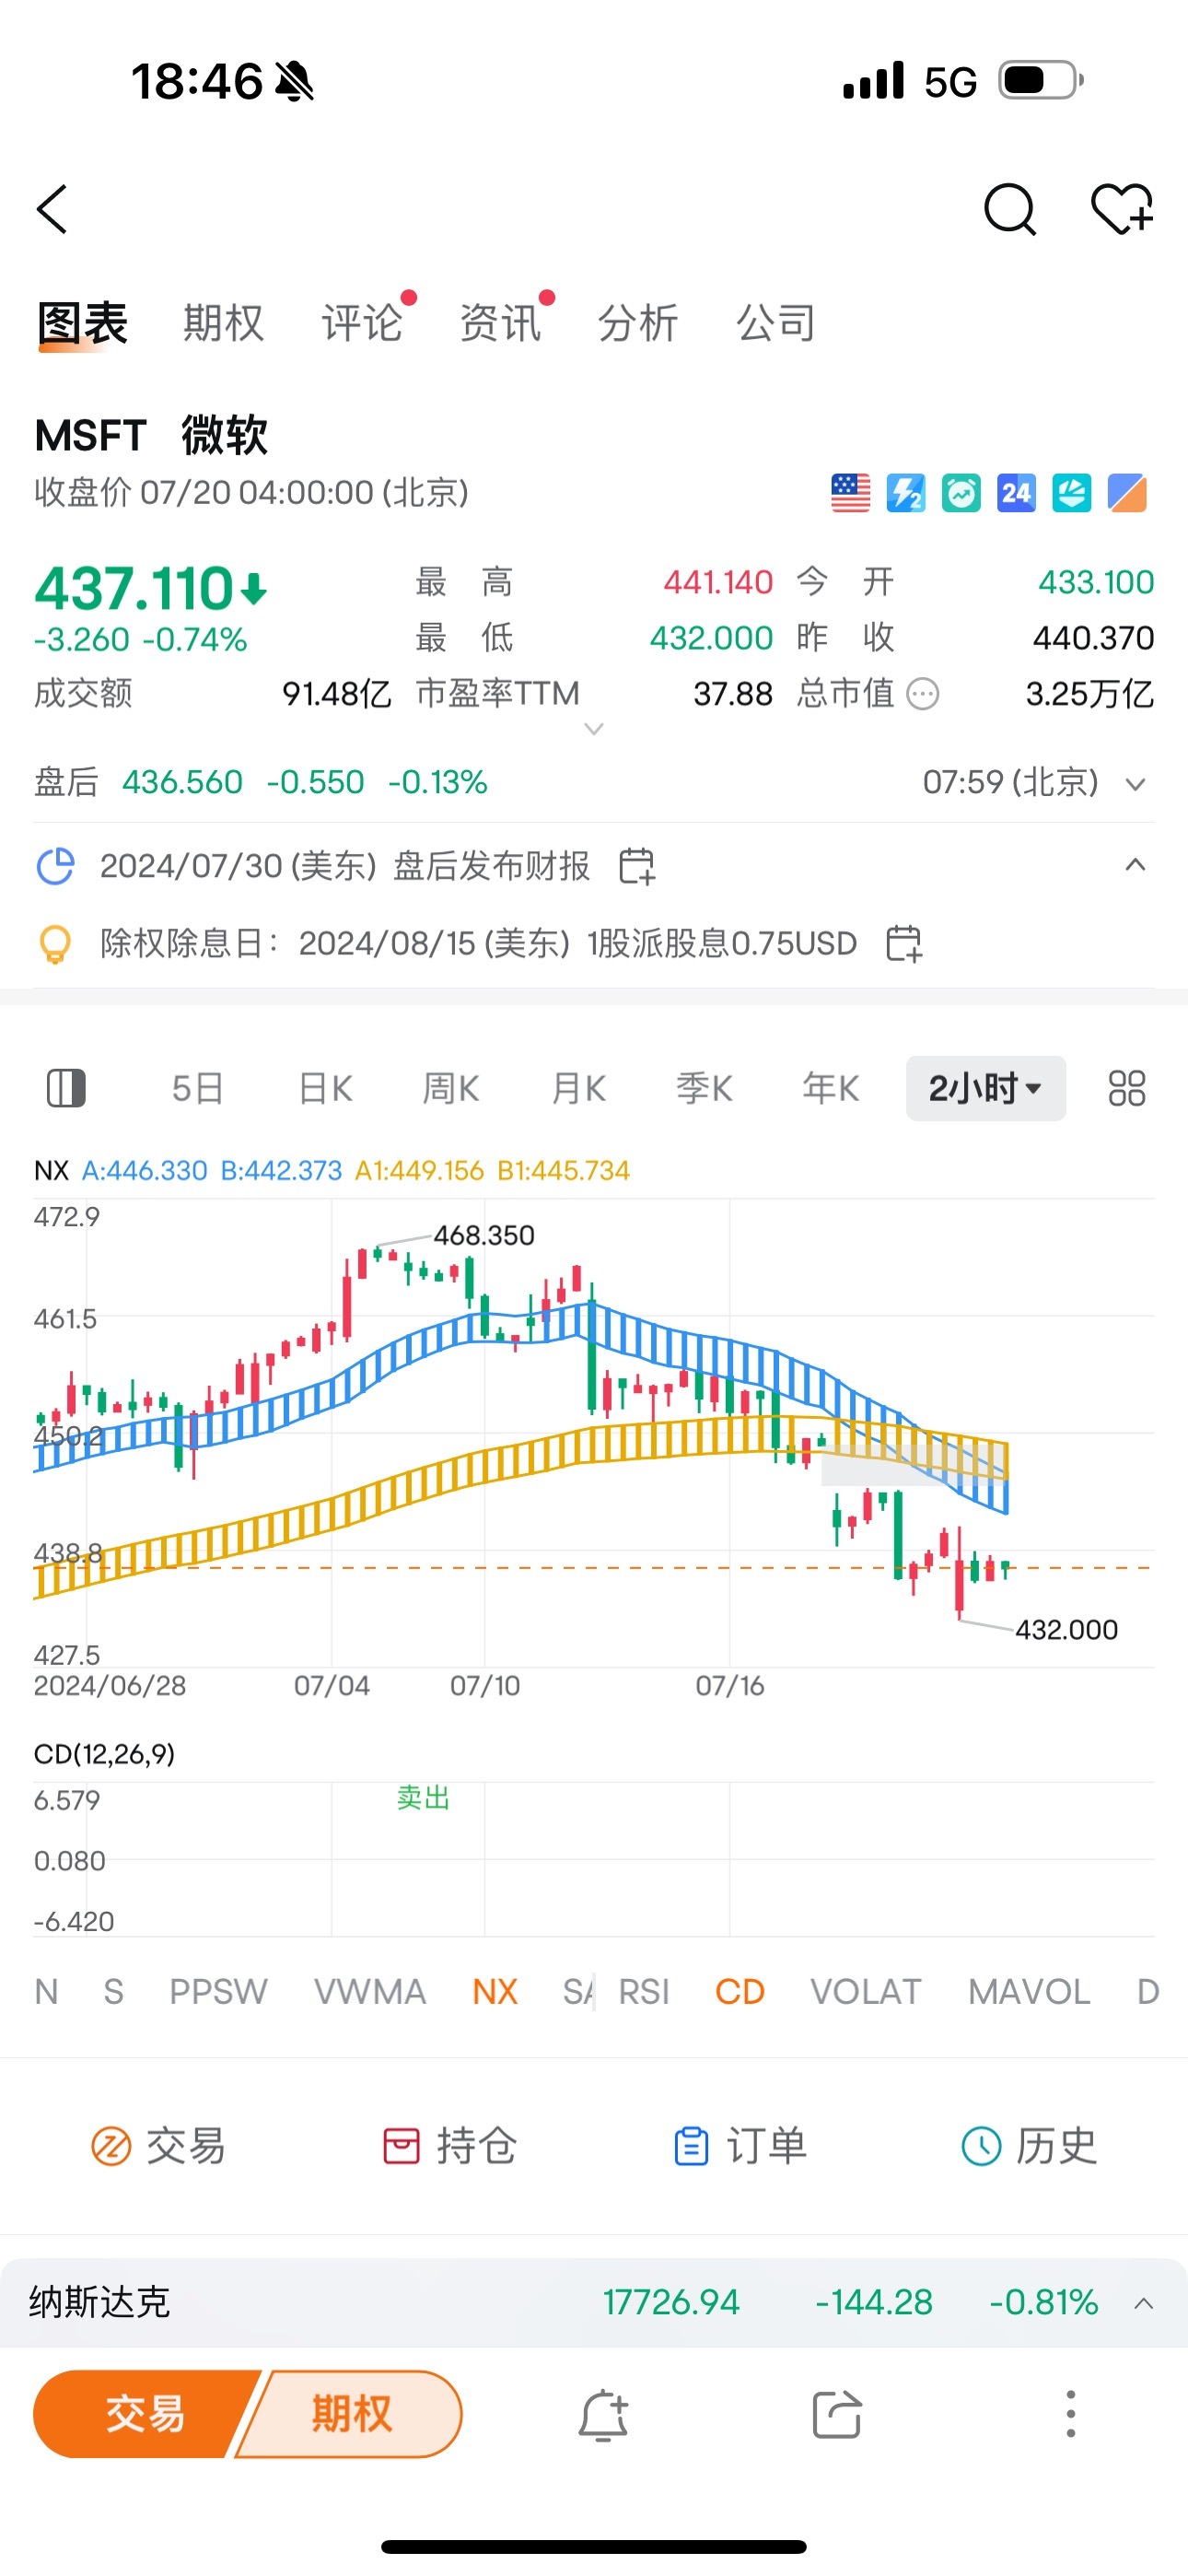This screenshot has height=2576, width=1188.
Task: Select the 季K chart period
Action: coord(704,1088)
